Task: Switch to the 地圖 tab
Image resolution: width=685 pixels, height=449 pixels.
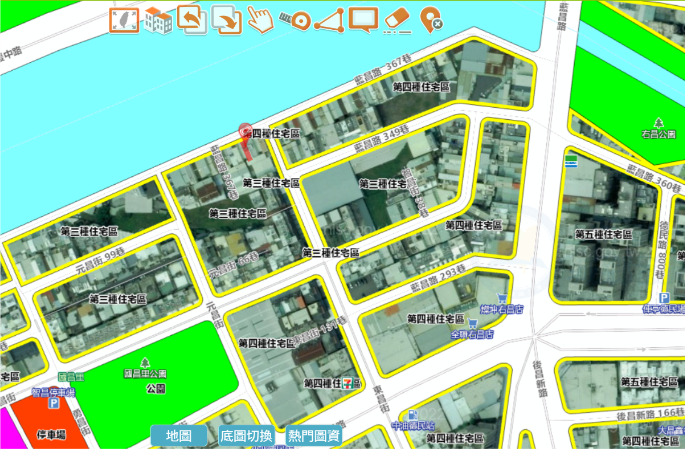Action: [x=179, y=436]
